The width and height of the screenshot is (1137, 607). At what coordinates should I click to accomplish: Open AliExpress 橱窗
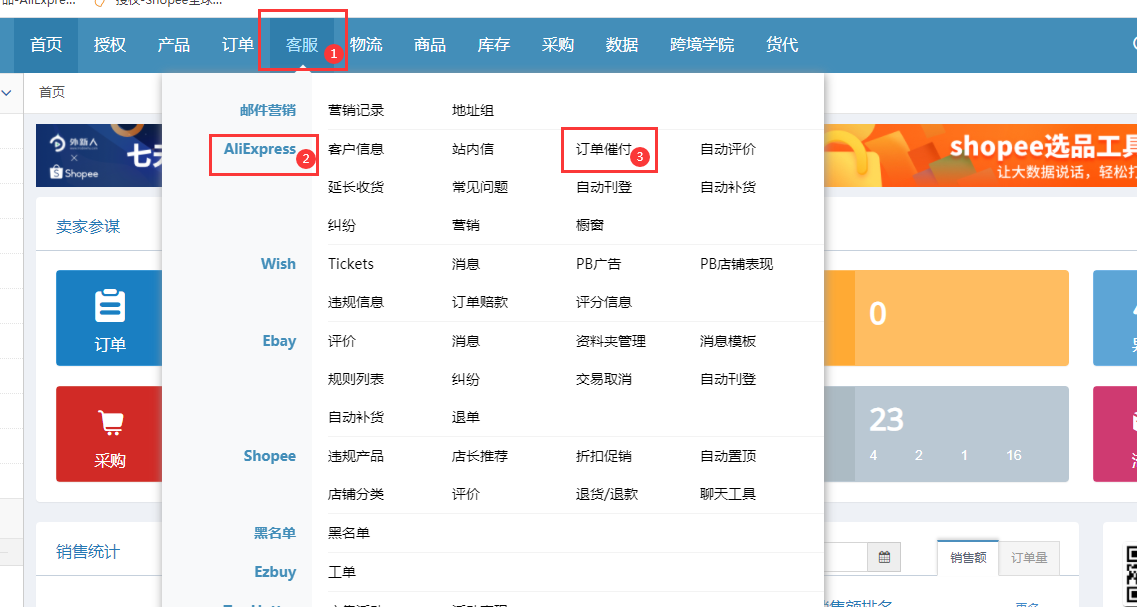[590, 226]
